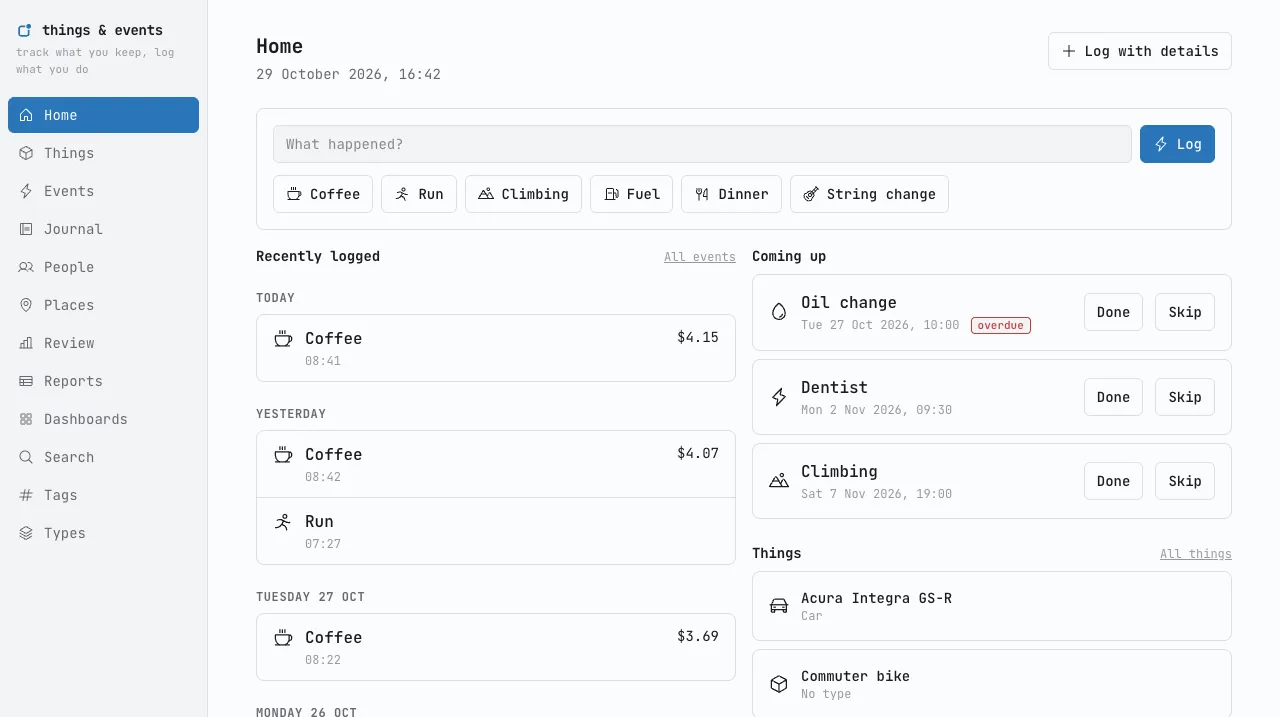The width and height of the screenshot is (1280, 717).
Task: Click the things & events logo icon
Action: 25,30
